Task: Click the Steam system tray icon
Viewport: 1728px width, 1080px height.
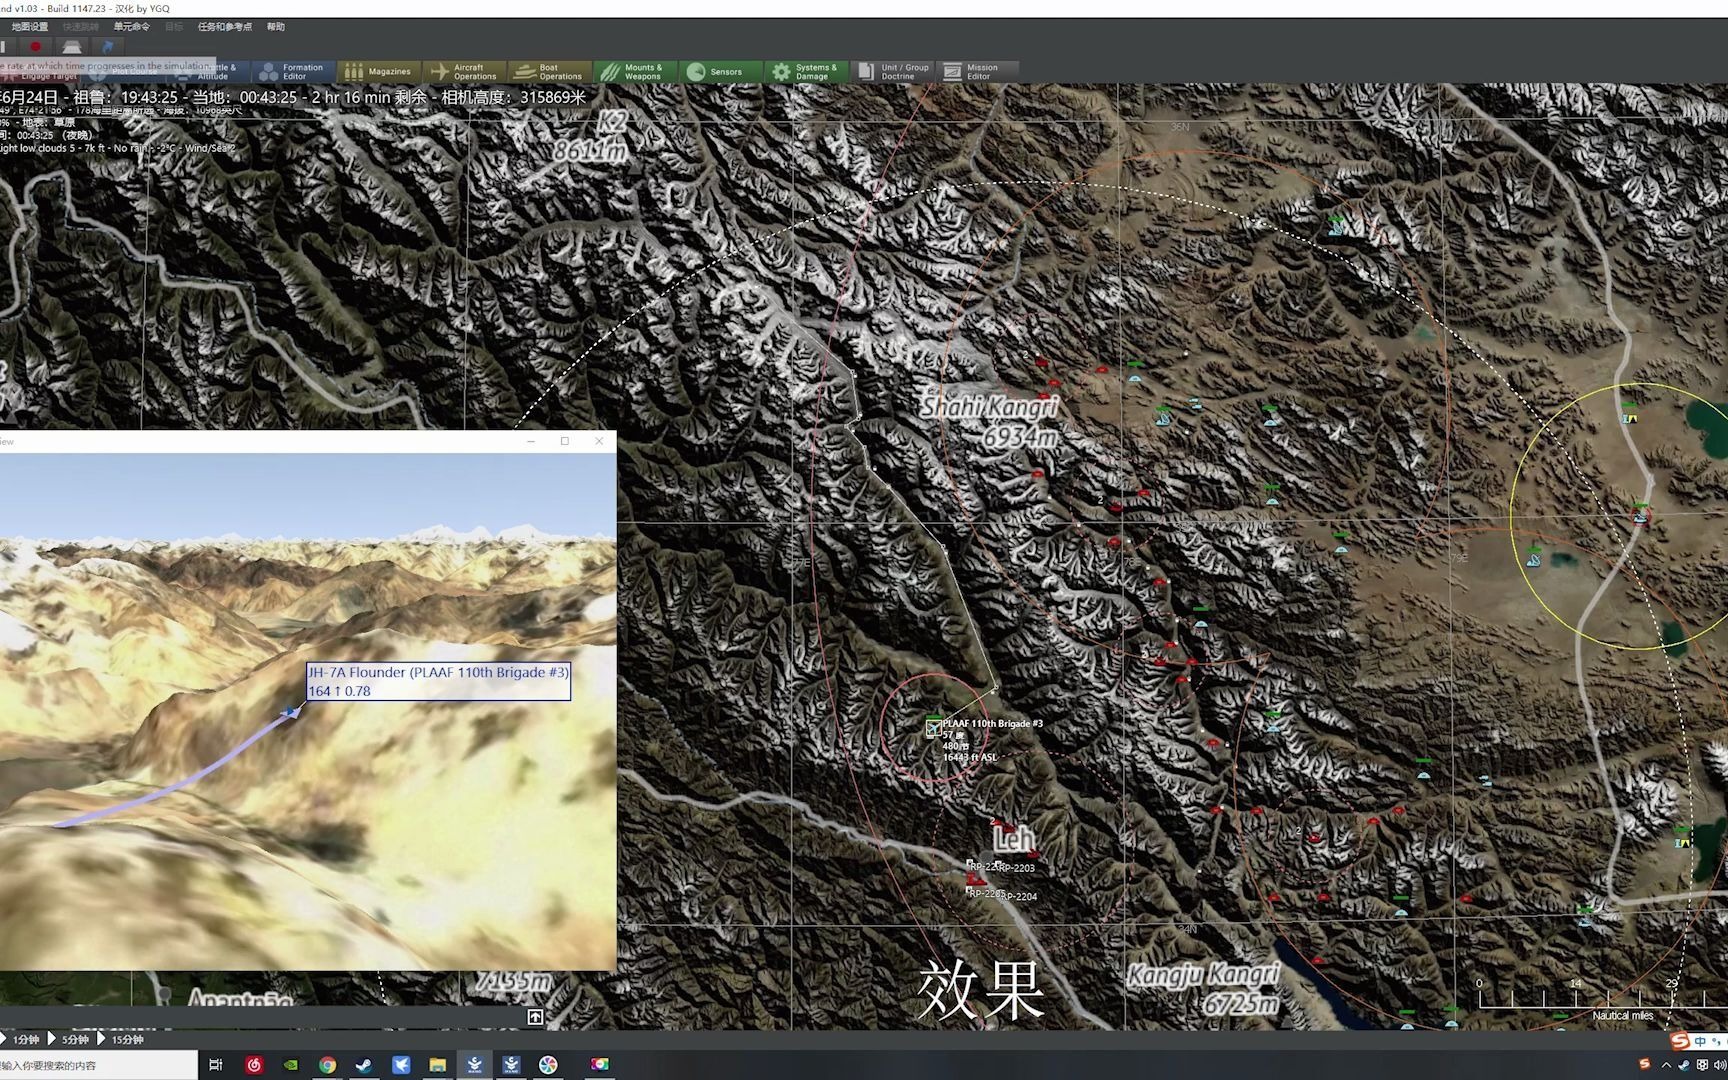Action: click(x=1684, y=1065)
